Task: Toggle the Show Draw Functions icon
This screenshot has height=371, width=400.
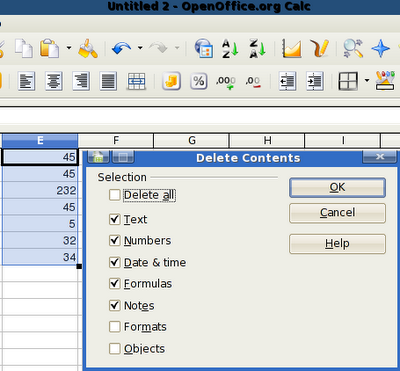Action: tap(319, 48)
